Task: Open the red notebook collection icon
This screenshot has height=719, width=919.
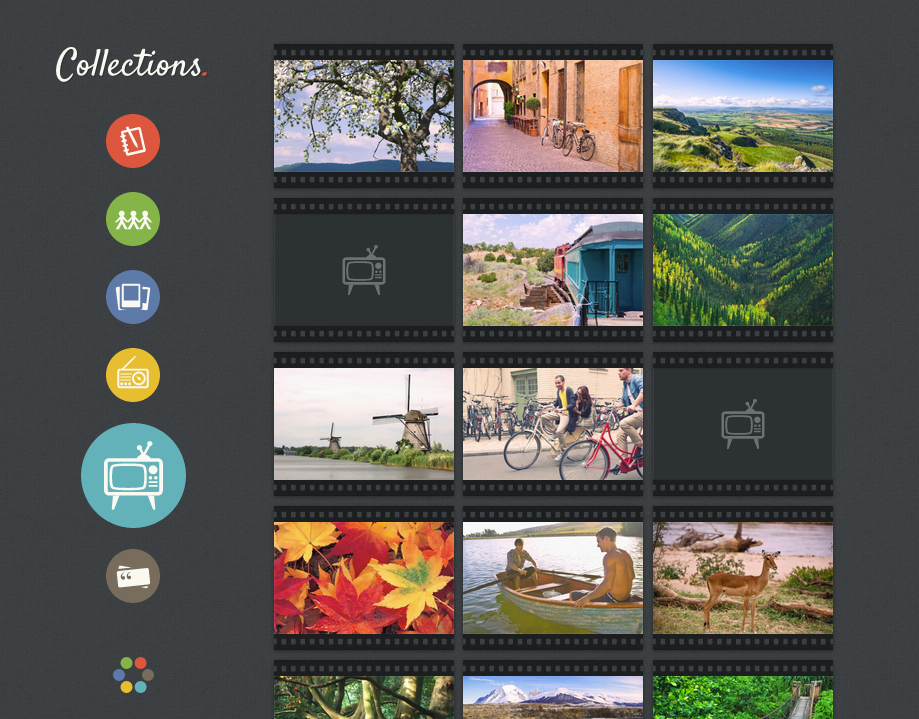Action: tap(133, 141)
